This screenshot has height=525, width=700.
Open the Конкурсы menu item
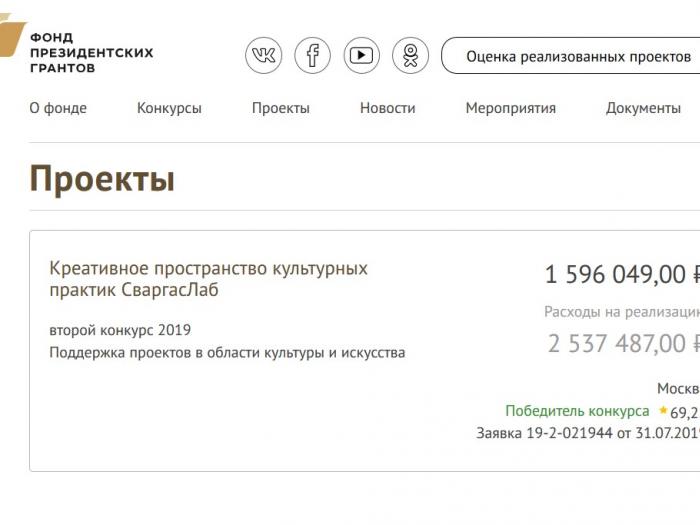click(x=169, y=108)
